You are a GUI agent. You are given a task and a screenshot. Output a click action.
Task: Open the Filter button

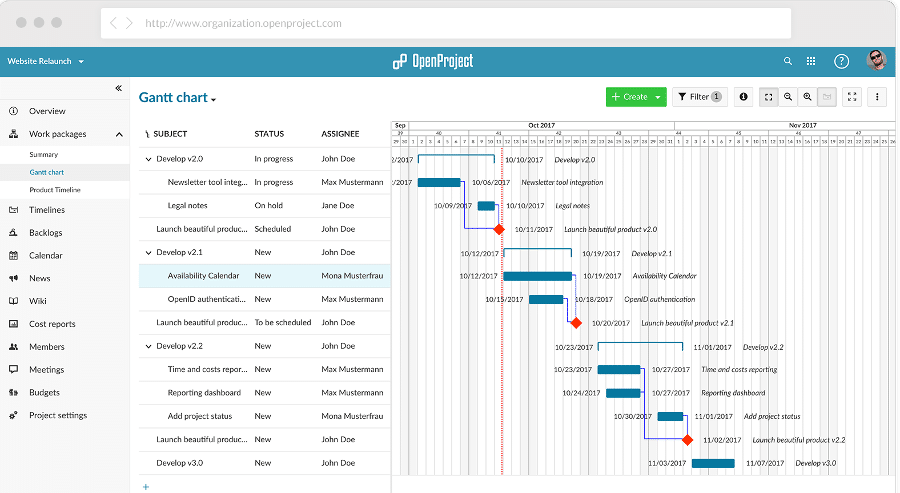pos(700,97)
